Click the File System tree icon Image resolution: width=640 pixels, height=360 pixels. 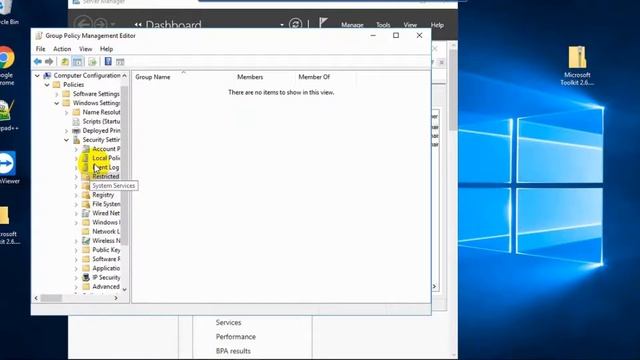[x=86, y=204]
